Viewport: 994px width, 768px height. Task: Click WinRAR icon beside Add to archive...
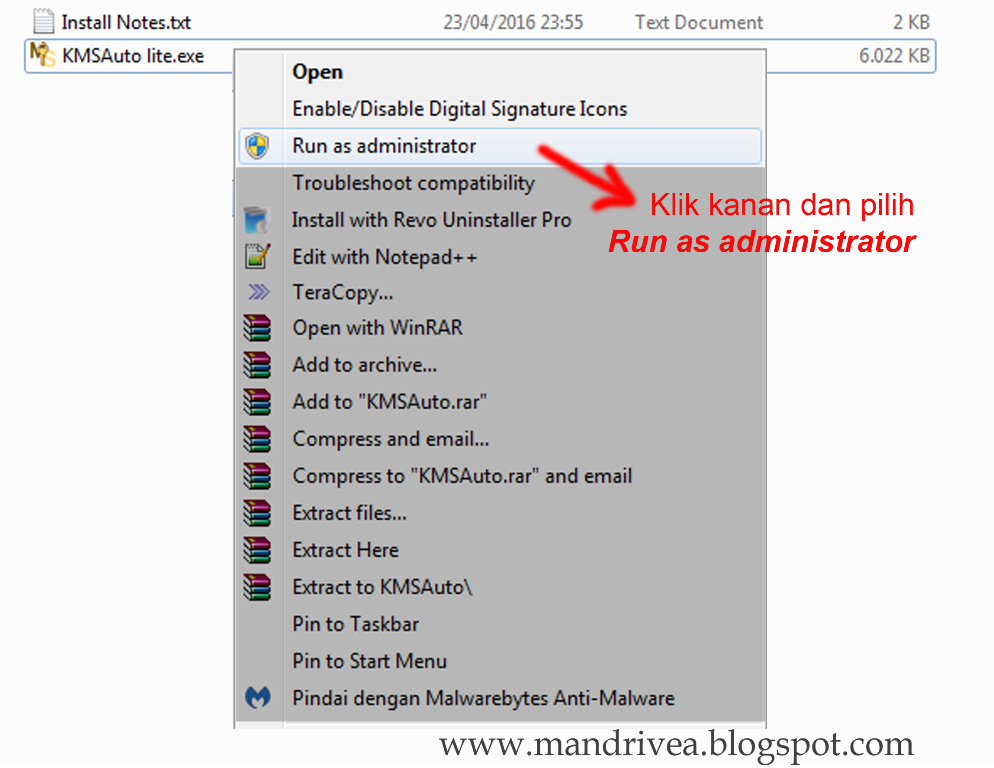pos(257,365)
